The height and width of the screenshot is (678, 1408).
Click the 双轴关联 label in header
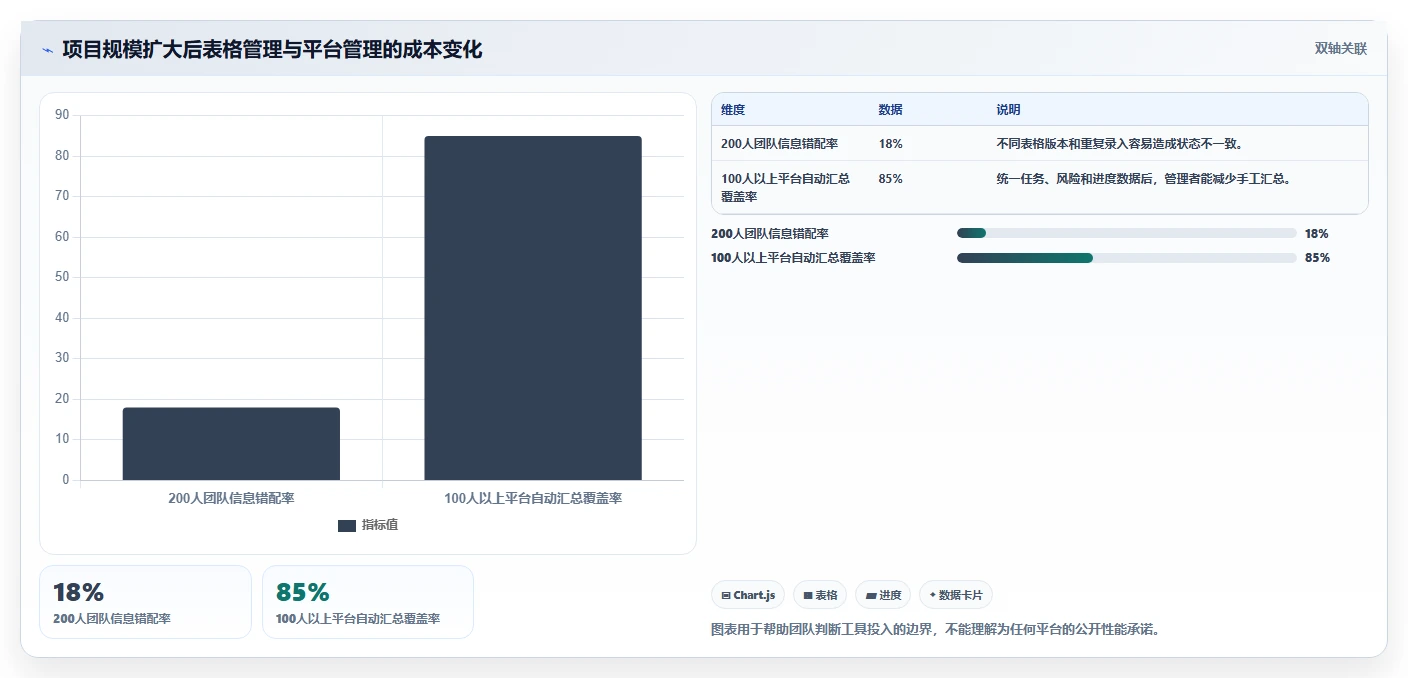pyautogui.click(x=1340, y=49)
